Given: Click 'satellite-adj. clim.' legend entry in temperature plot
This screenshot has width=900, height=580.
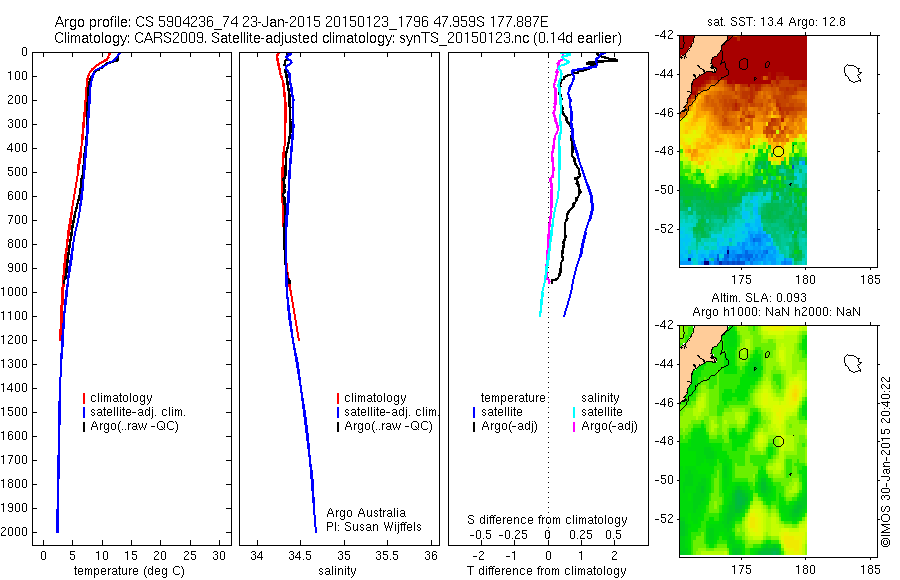Looking at the screenshot, I should tap(138, 412).
